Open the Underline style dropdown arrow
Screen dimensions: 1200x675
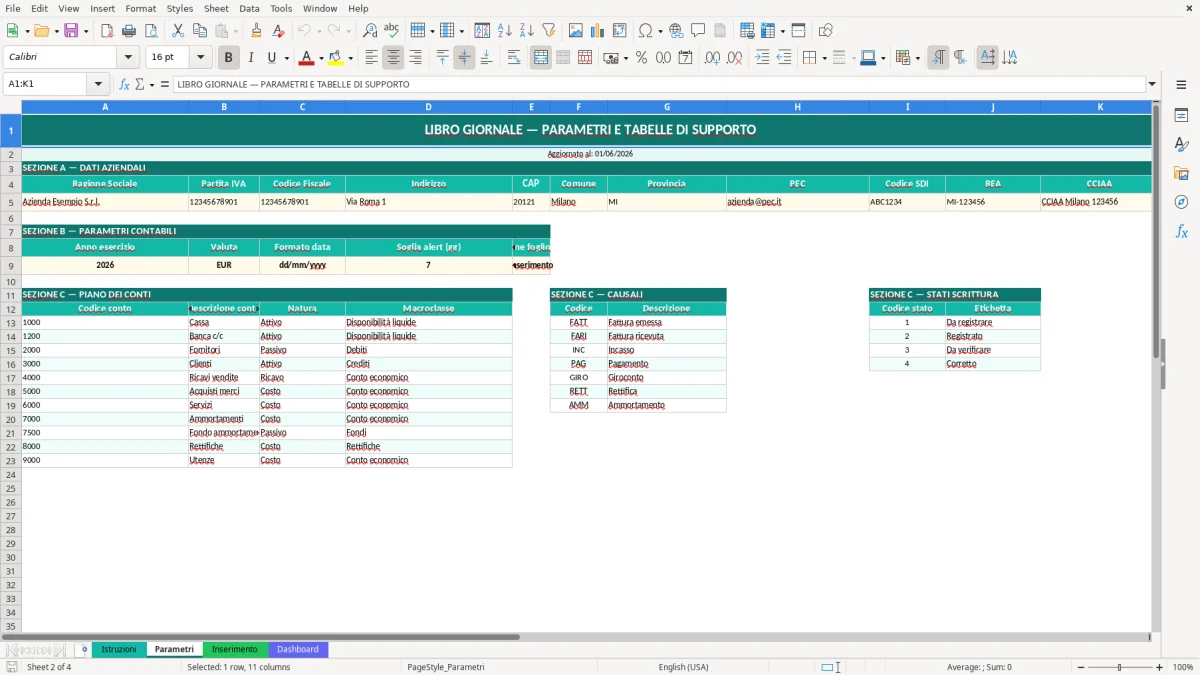click(286, 58)
